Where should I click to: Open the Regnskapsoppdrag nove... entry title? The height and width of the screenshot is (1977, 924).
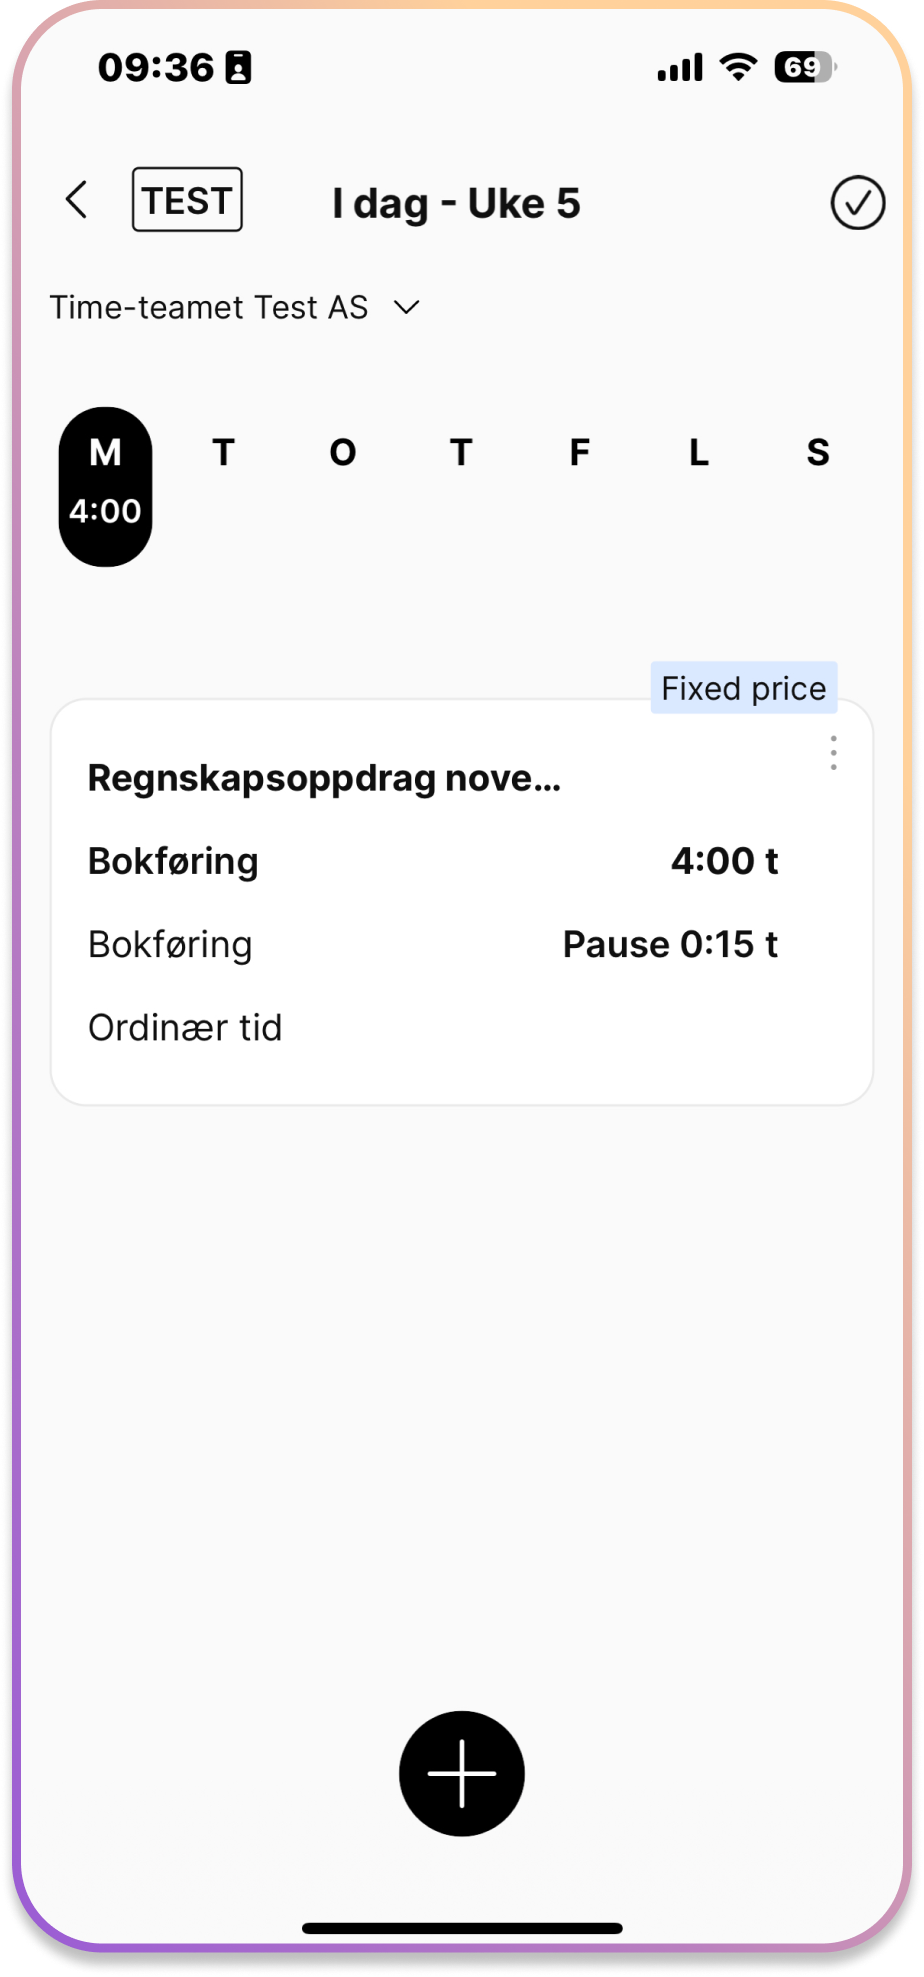[324, 778]
